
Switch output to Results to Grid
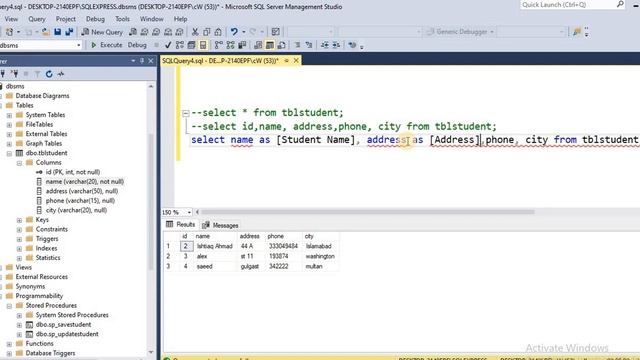(x=270, y=45)
